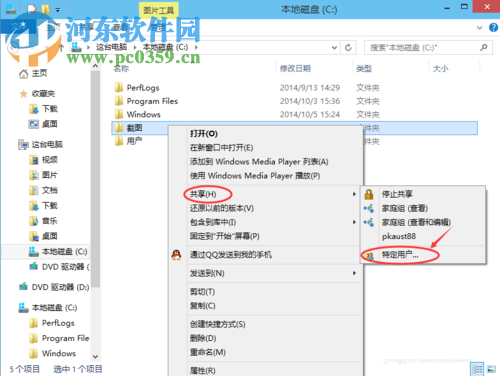Click the 2014/10/5 15:24 date cell
The height and width of the screenshot is (376, 500).
click(x=310, y=114)
